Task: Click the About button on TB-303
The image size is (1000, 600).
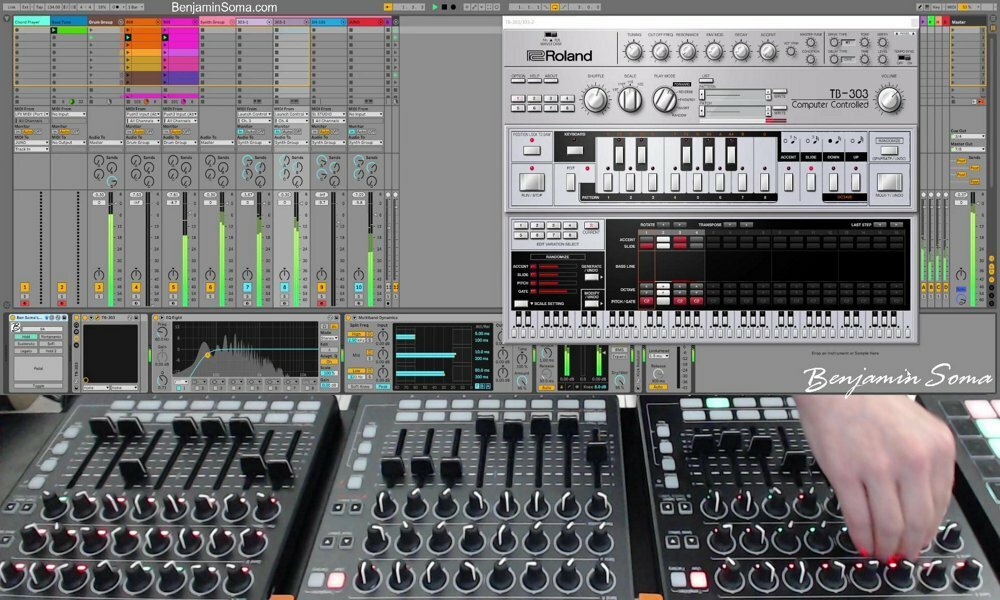Action: 551,80
